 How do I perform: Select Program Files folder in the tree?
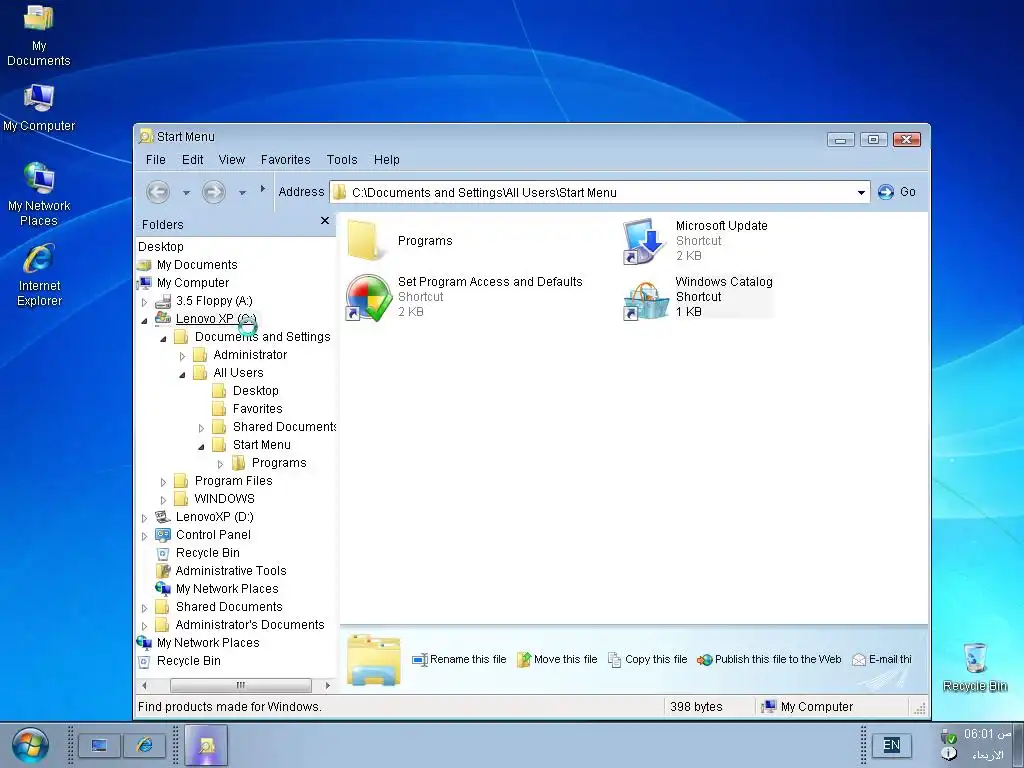click(x=233, y=481)
